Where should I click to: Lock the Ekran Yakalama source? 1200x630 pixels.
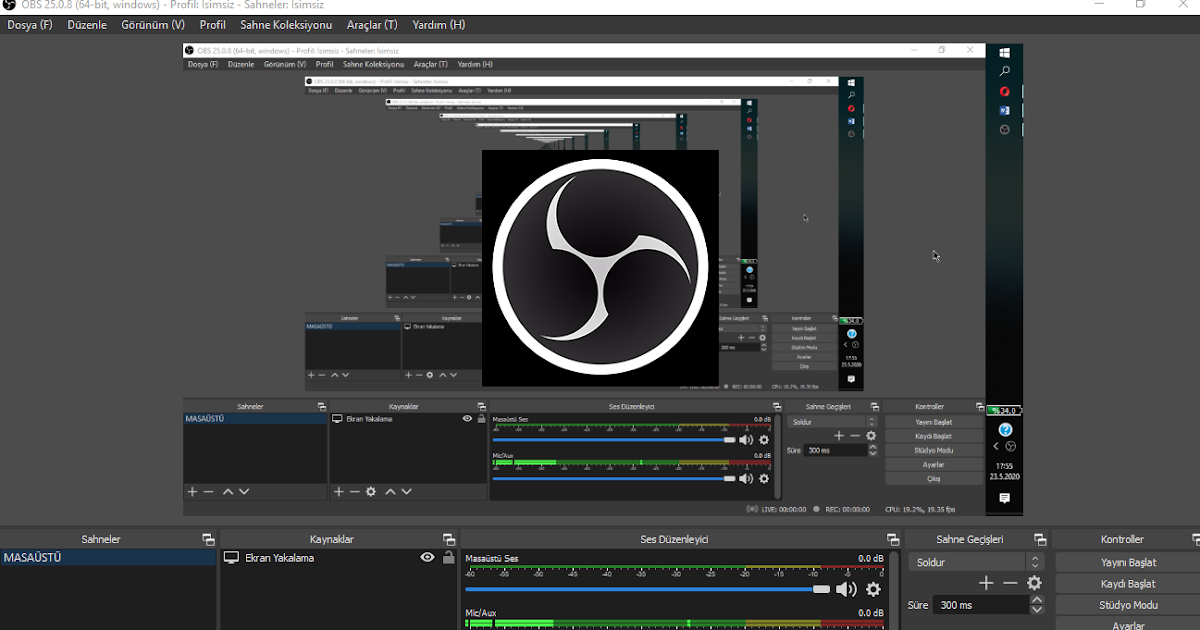(448, 558)
